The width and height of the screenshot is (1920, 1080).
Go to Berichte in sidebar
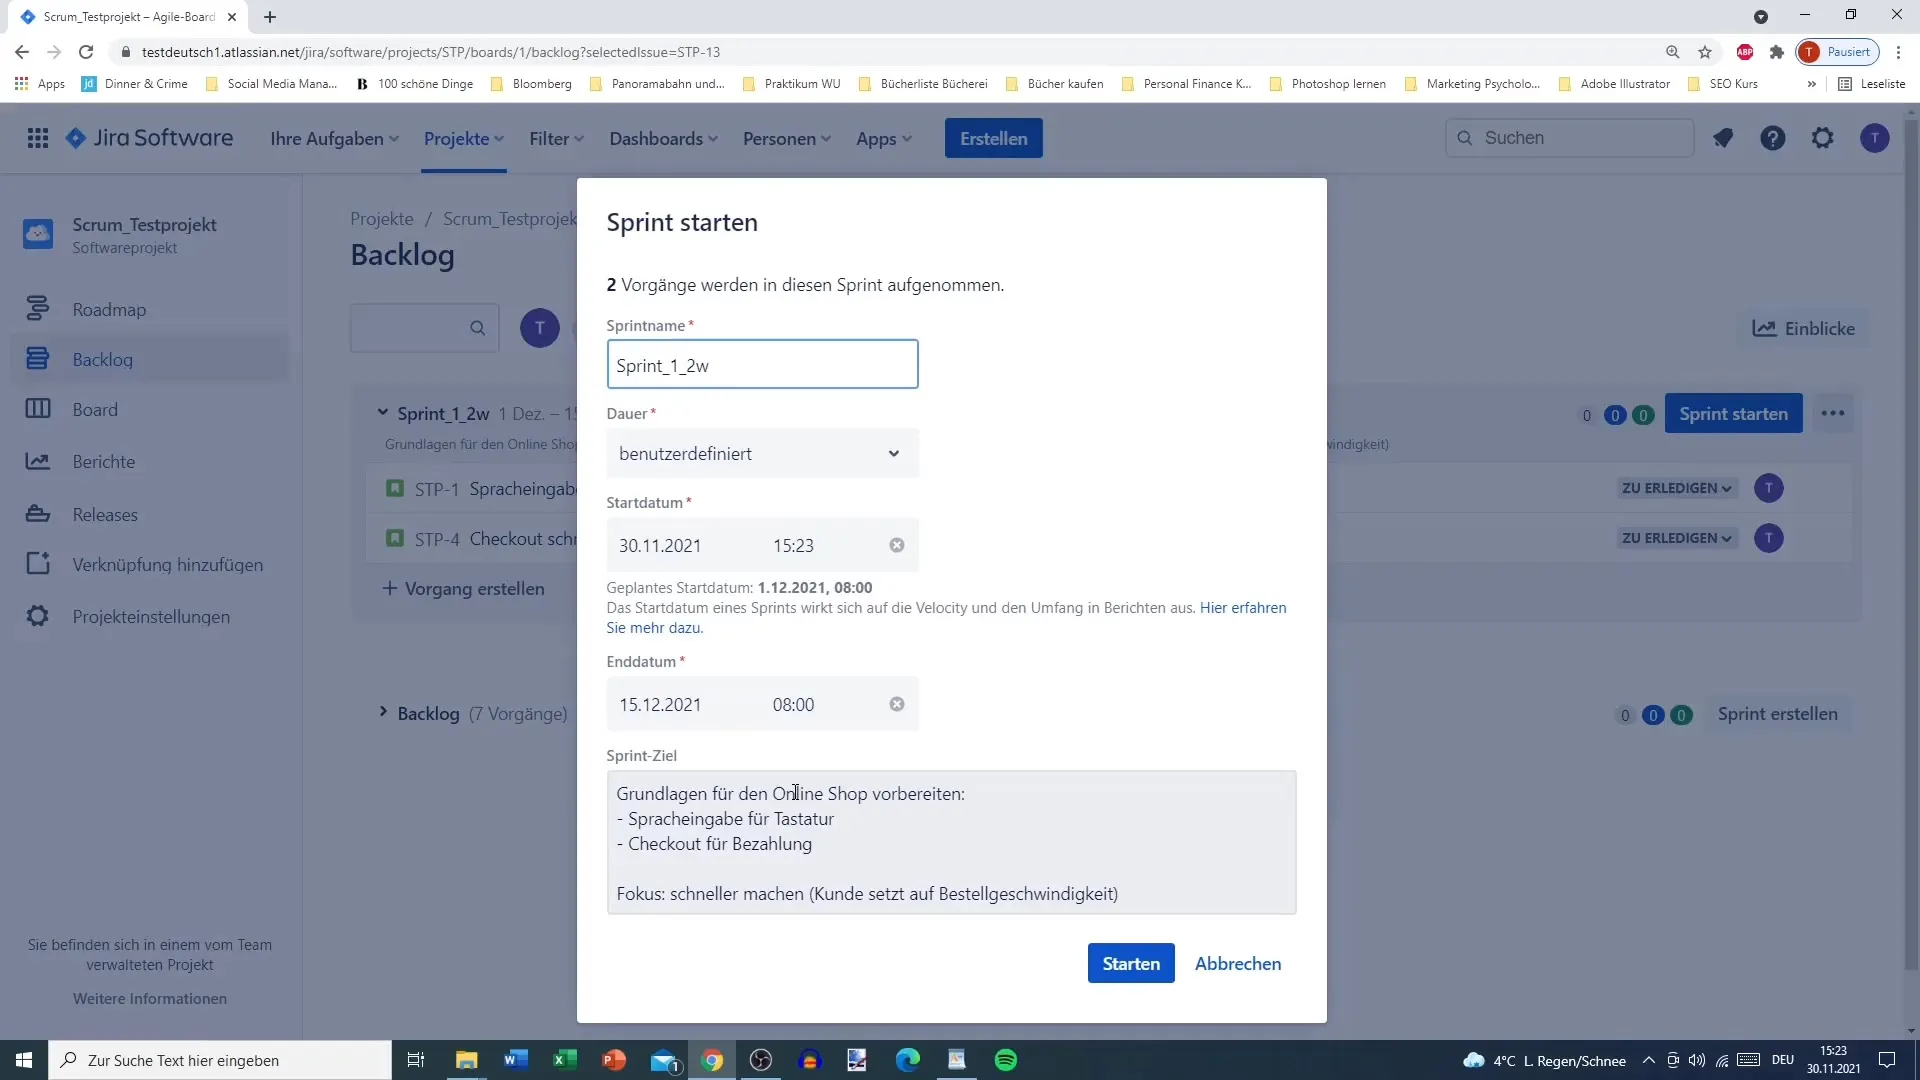[x=150, y=461]
